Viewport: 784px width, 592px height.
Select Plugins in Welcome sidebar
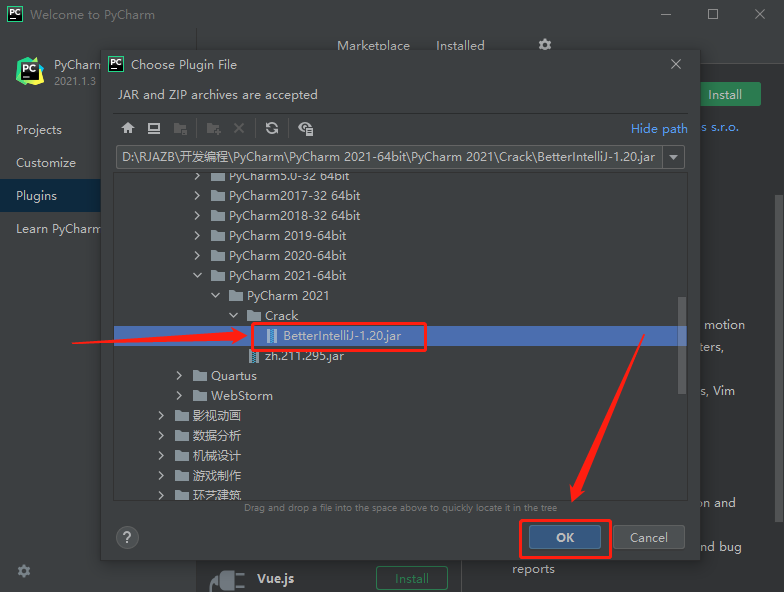pyautogui.click(x=50, y=196)
